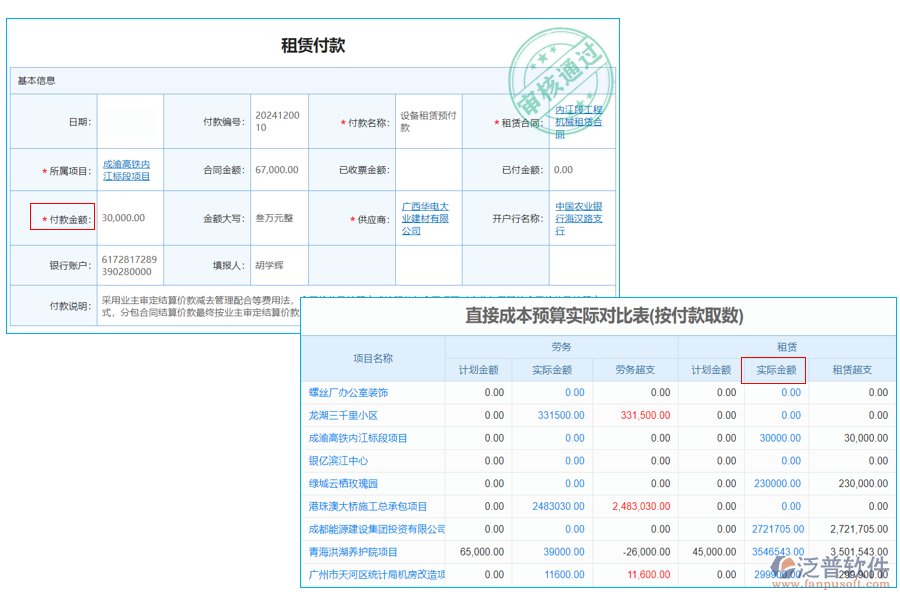The height and width of the screenshot is (600, 900).
Task: Open the 成渝高铁内江标段项目 project link
Action: coord(127,170)
